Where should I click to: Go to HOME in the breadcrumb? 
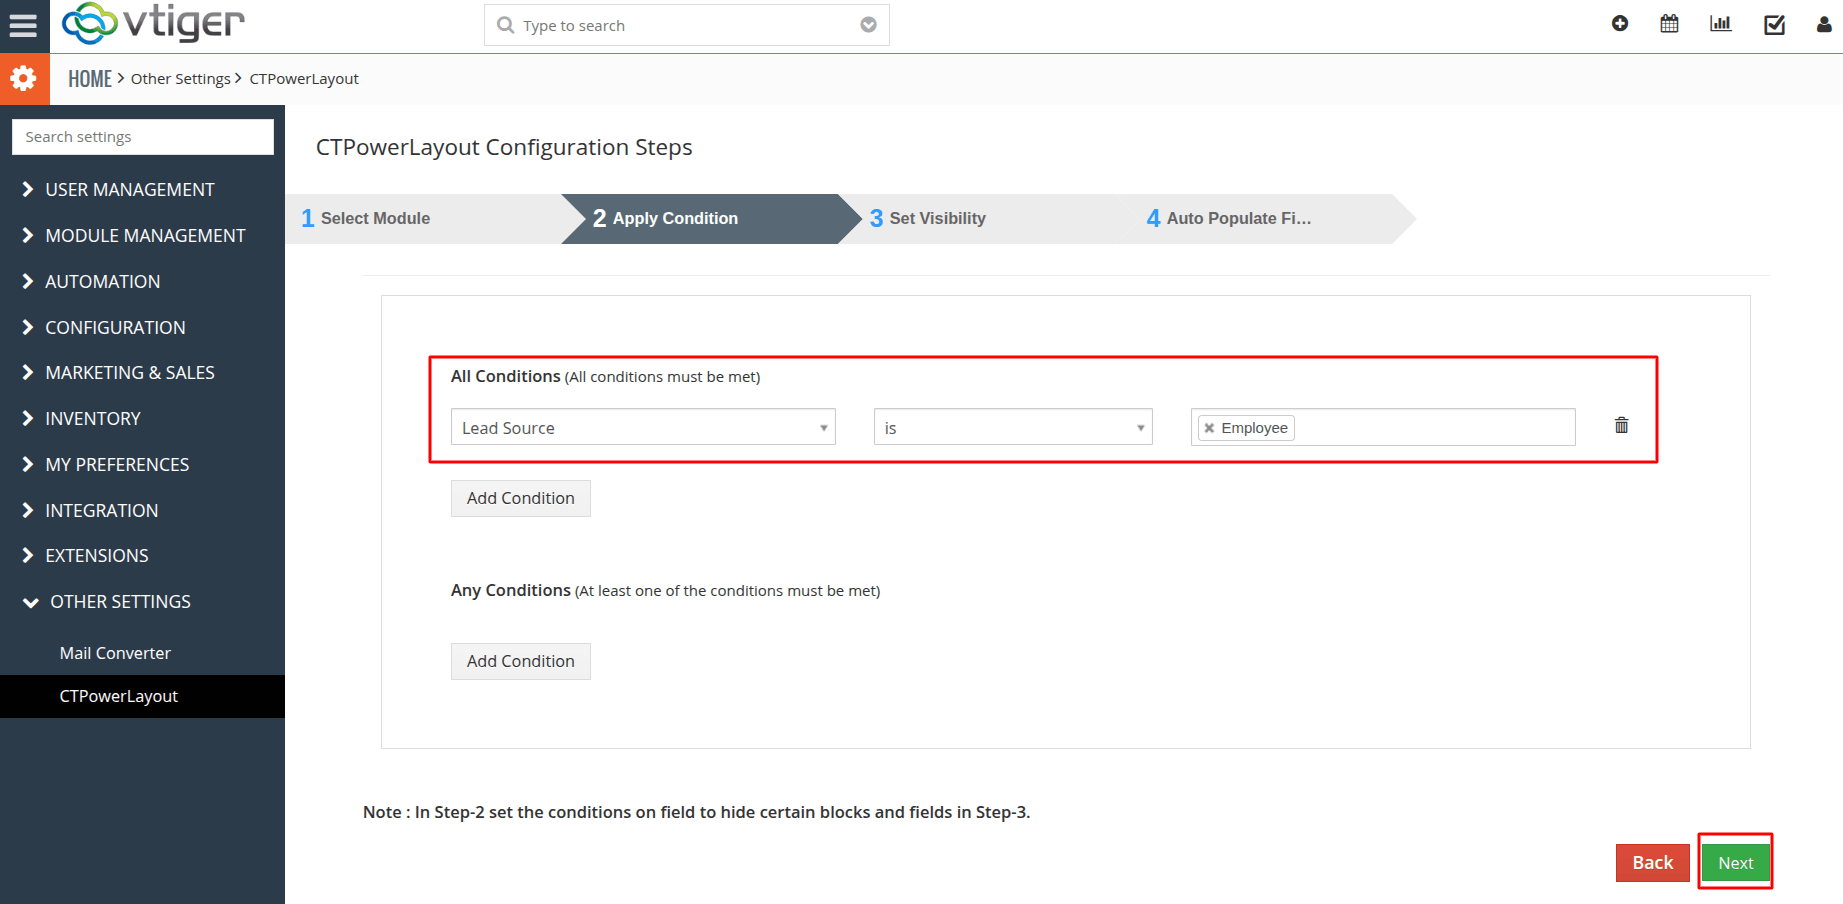point(90,79)
